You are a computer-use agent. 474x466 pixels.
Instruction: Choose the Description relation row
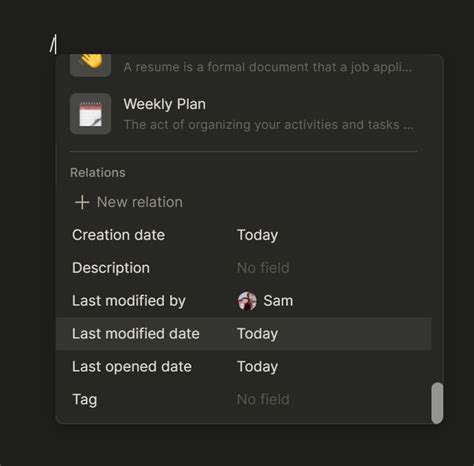(x=244, y=268)
